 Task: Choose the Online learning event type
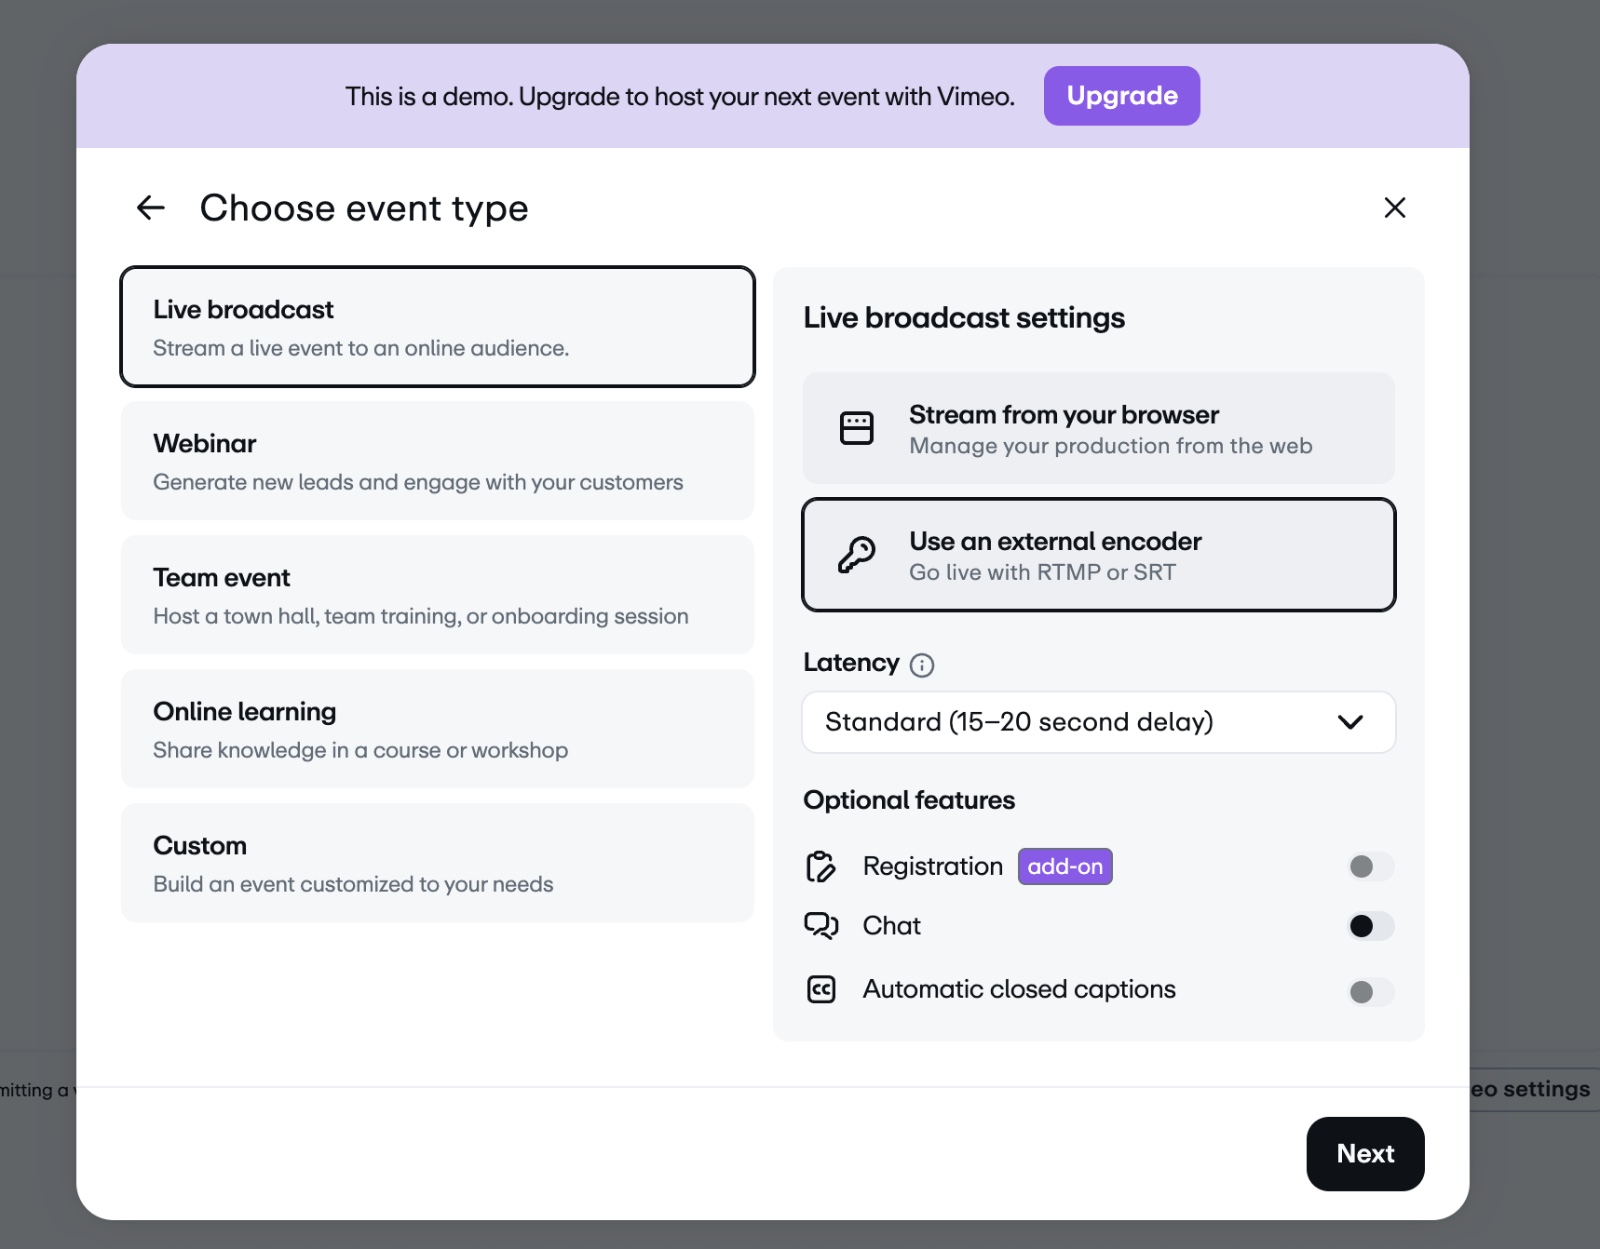[437, 729]
